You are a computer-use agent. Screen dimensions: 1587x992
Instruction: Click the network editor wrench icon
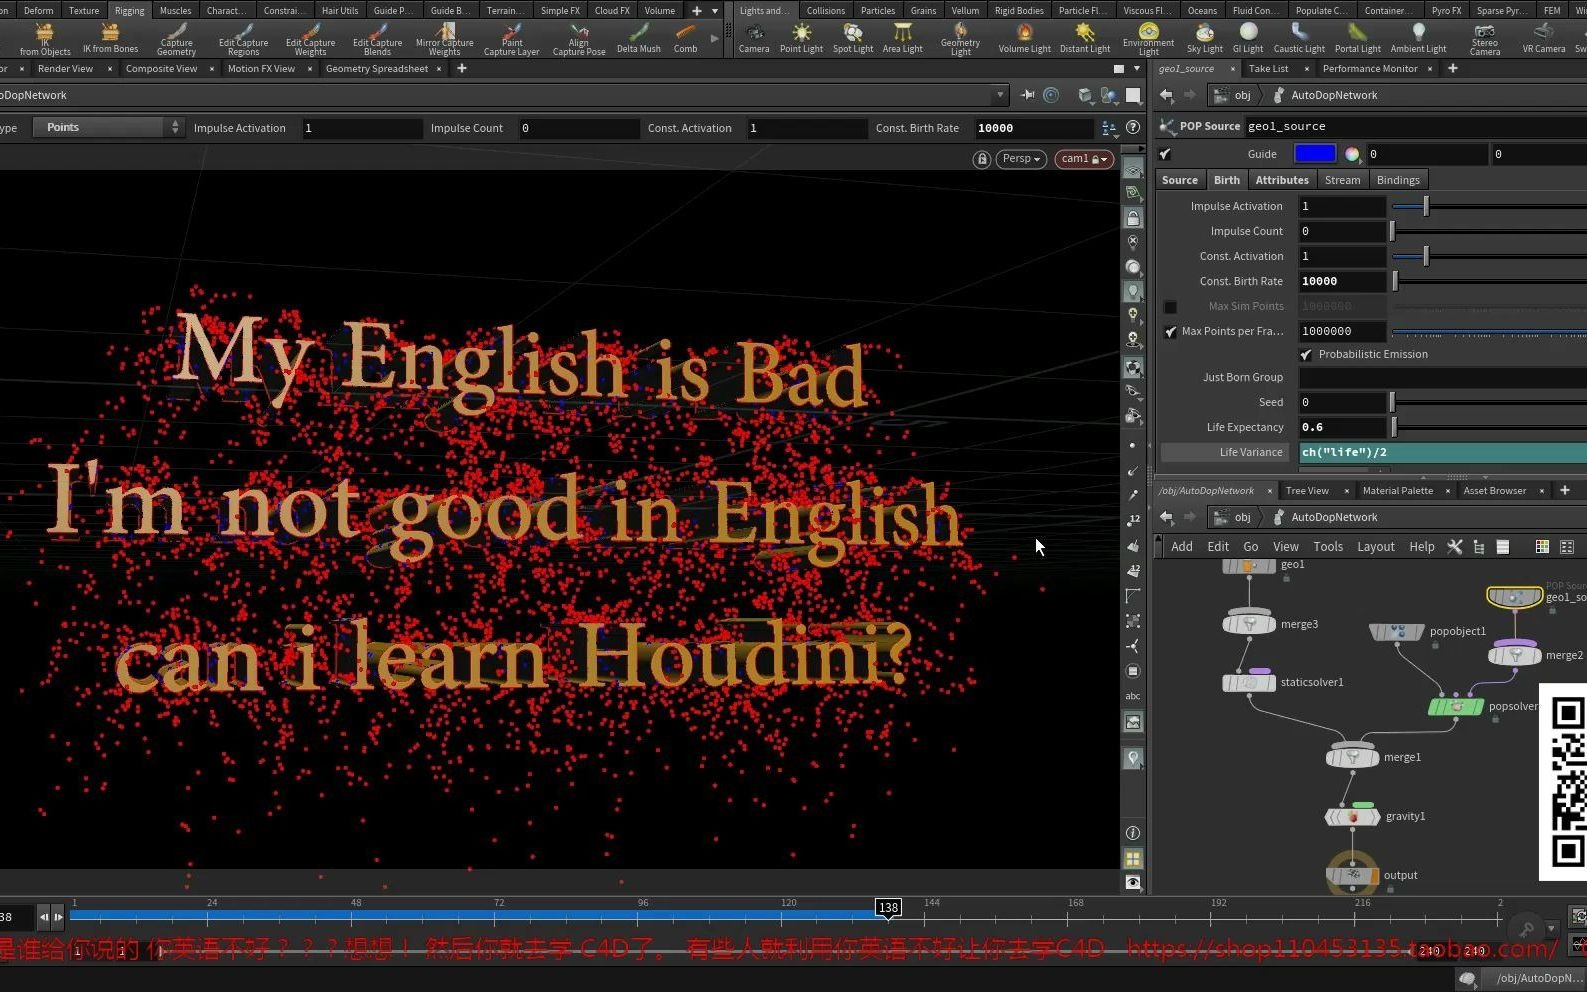1455,547
